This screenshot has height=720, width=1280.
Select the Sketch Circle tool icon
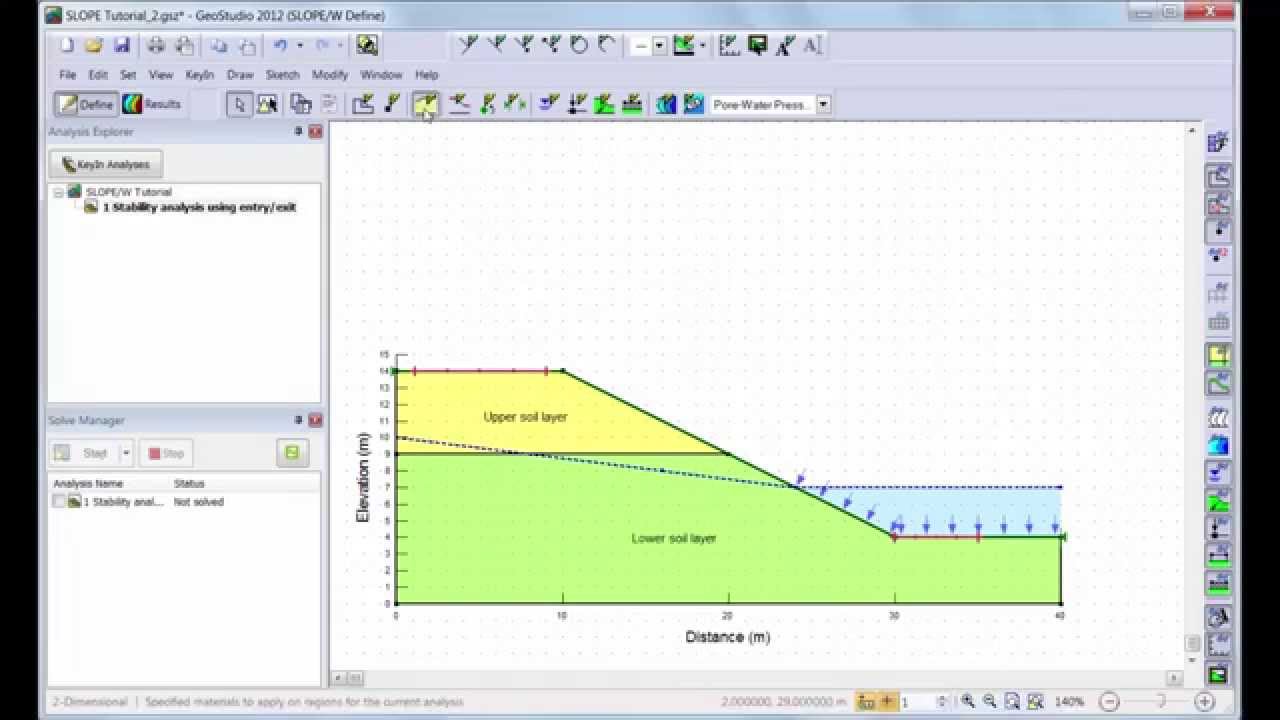pos(579,46)
